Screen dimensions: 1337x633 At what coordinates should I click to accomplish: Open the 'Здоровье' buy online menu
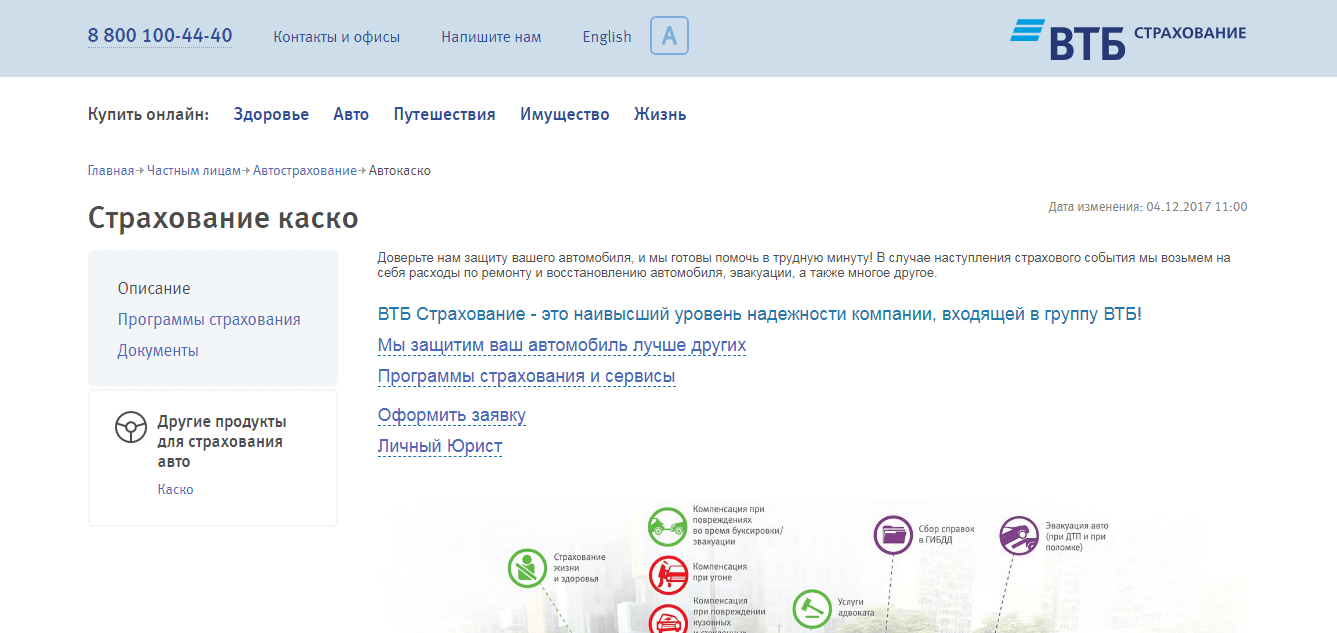271,115
